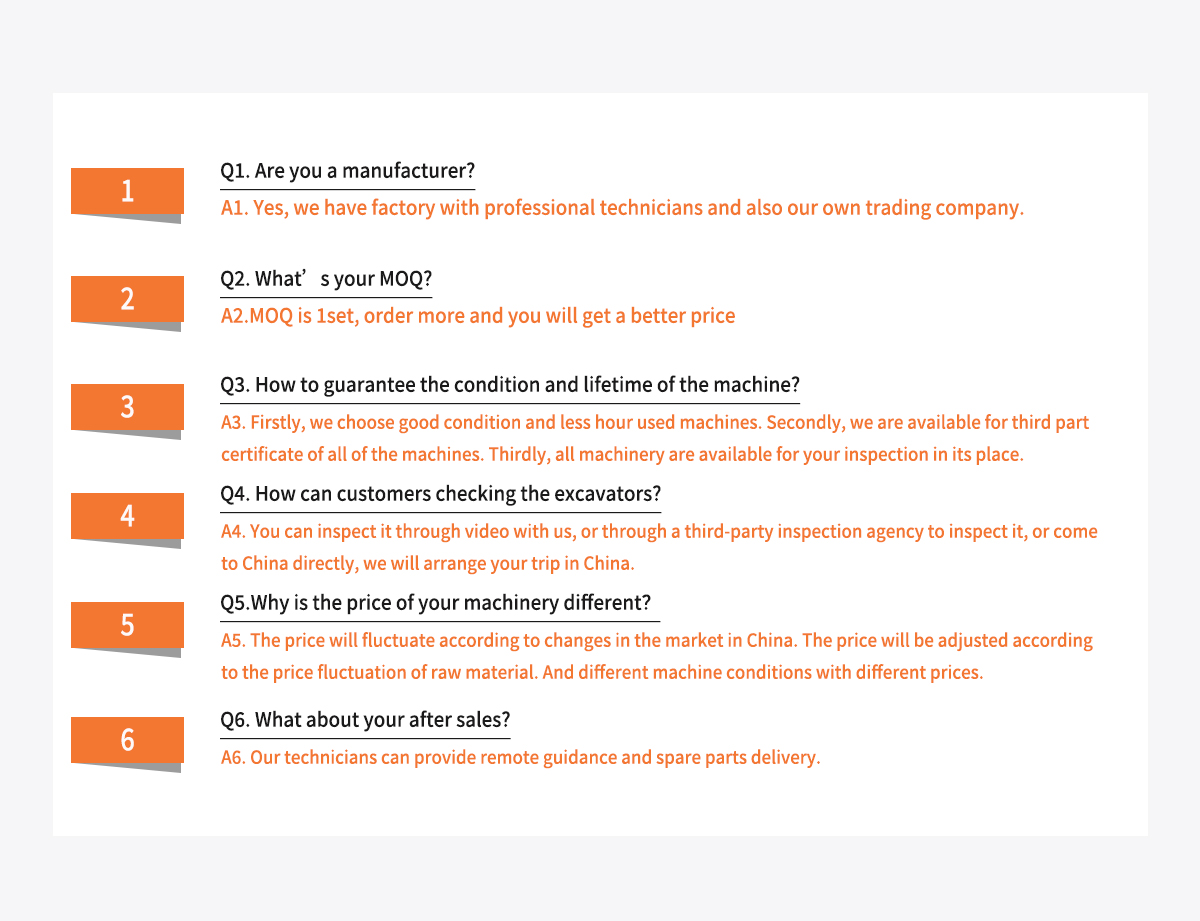Click the orange number 4 badge
Screen dimensions: 1200x921
coord(127,516)
